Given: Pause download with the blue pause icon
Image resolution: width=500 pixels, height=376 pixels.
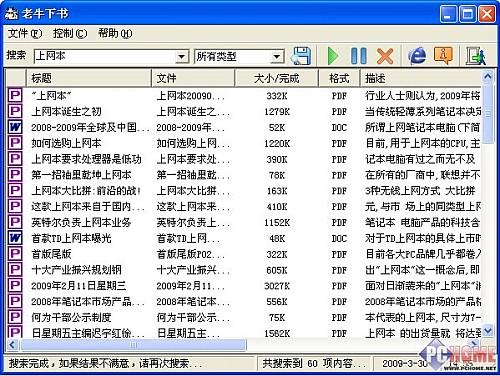Looking at the screenshot, I should click(359, 56).
